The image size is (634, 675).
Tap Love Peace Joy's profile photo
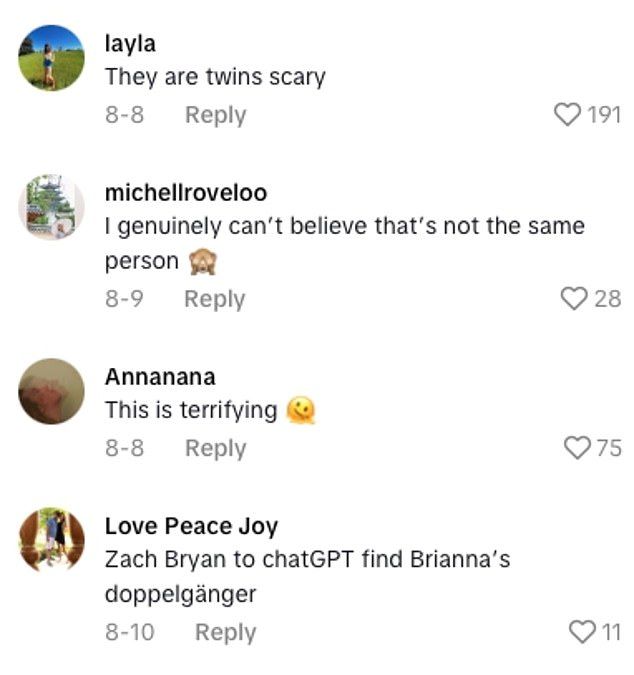tap(51, 540)
